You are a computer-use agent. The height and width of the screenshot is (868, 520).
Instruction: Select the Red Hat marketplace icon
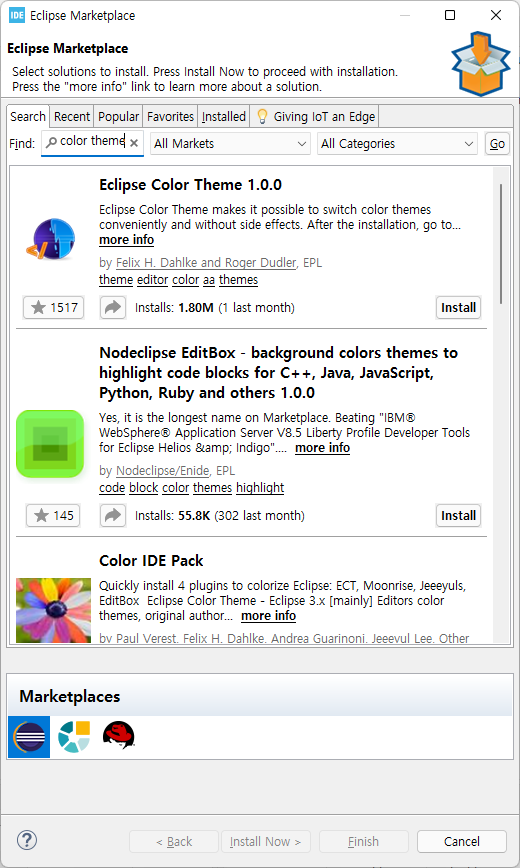tap(119, 736)
